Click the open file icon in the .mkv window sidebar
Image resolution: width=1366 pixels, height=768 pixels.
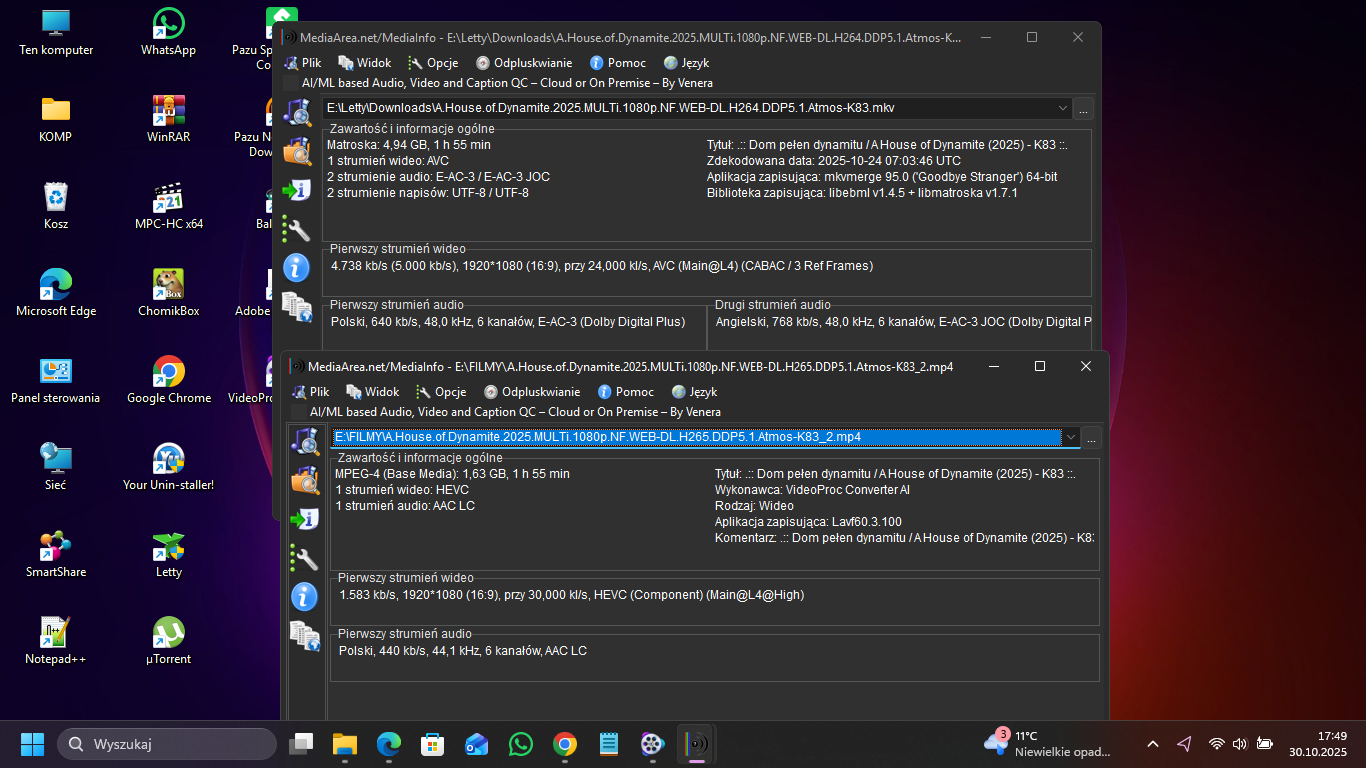pyautogui.click(x=296, y=111)
